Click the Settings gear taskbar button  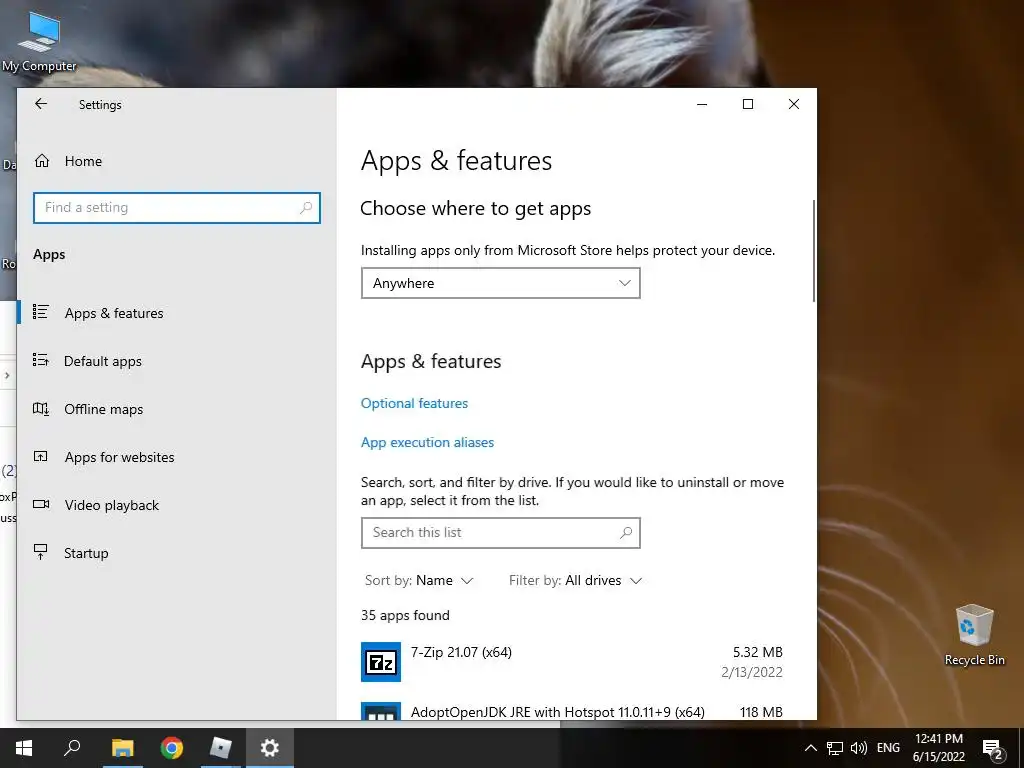270,748
